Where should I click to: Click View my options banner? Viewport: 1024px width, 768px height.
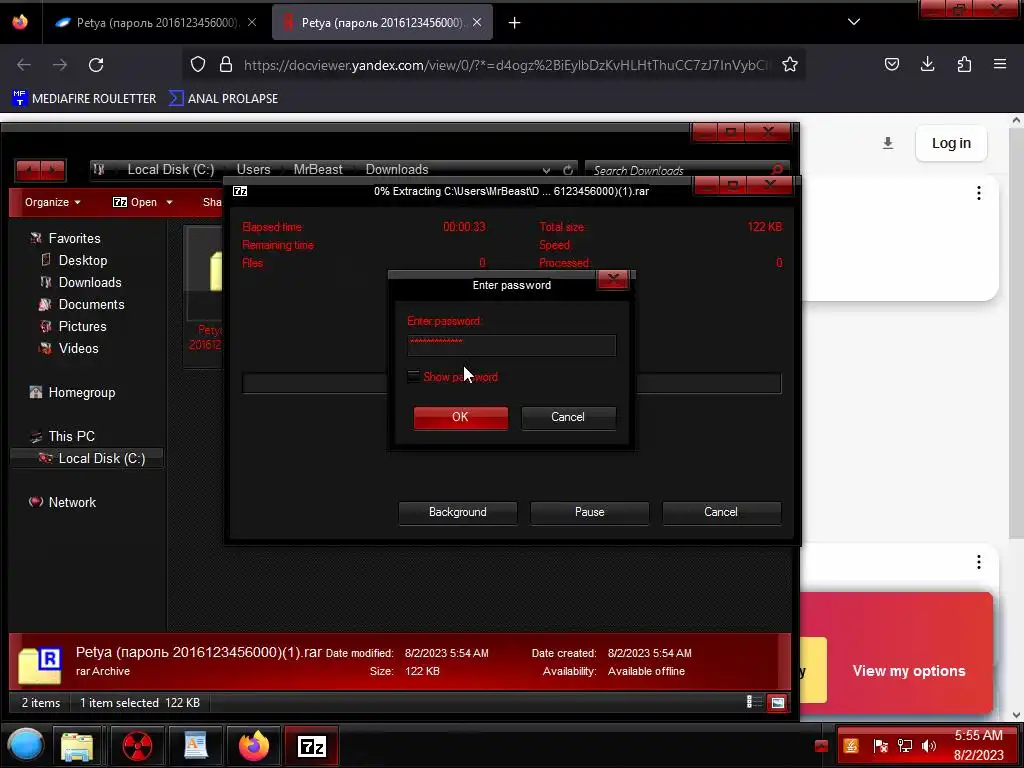click(x=908, y=671)
